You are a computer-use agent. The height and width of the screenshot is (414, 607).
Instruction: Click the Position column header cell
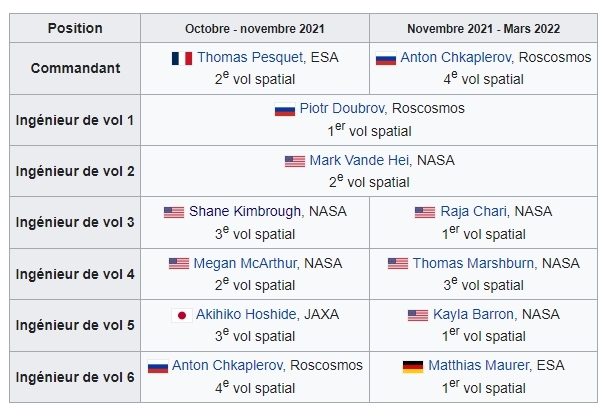(x=75, y=28)
